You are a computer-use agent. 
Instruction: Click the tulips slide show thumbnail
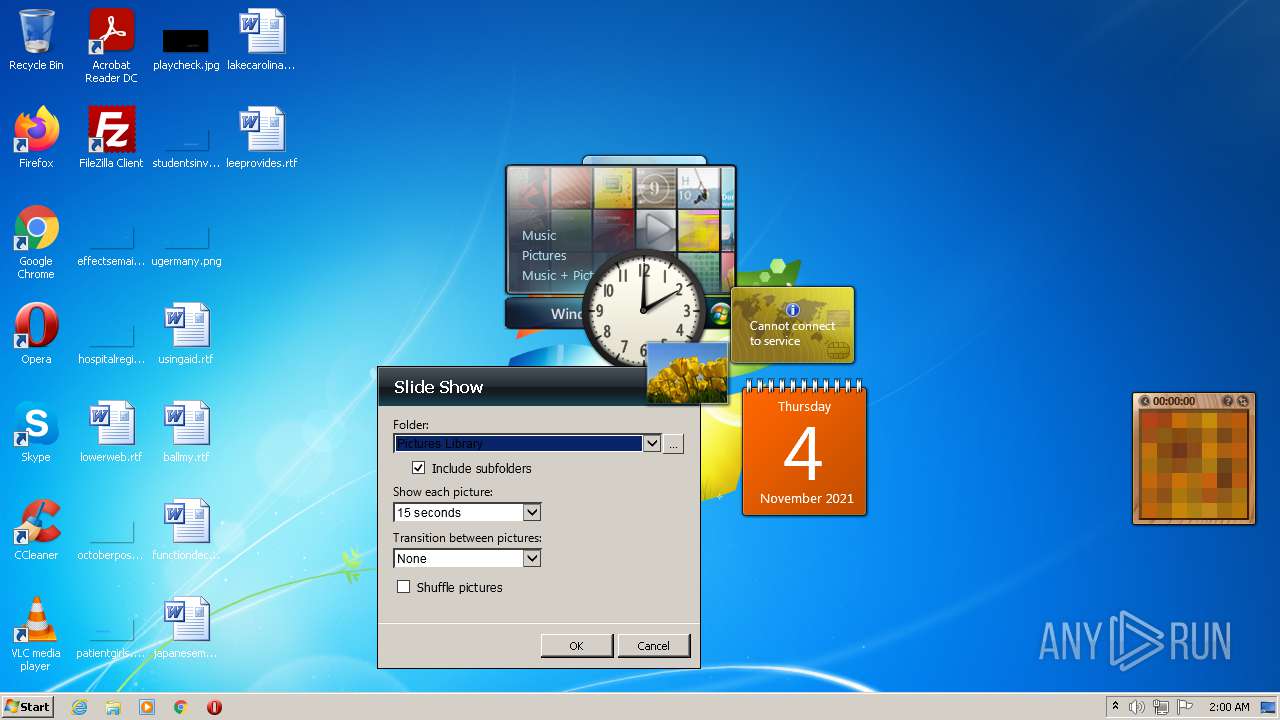pyautogui.click(x=687, y=373)
